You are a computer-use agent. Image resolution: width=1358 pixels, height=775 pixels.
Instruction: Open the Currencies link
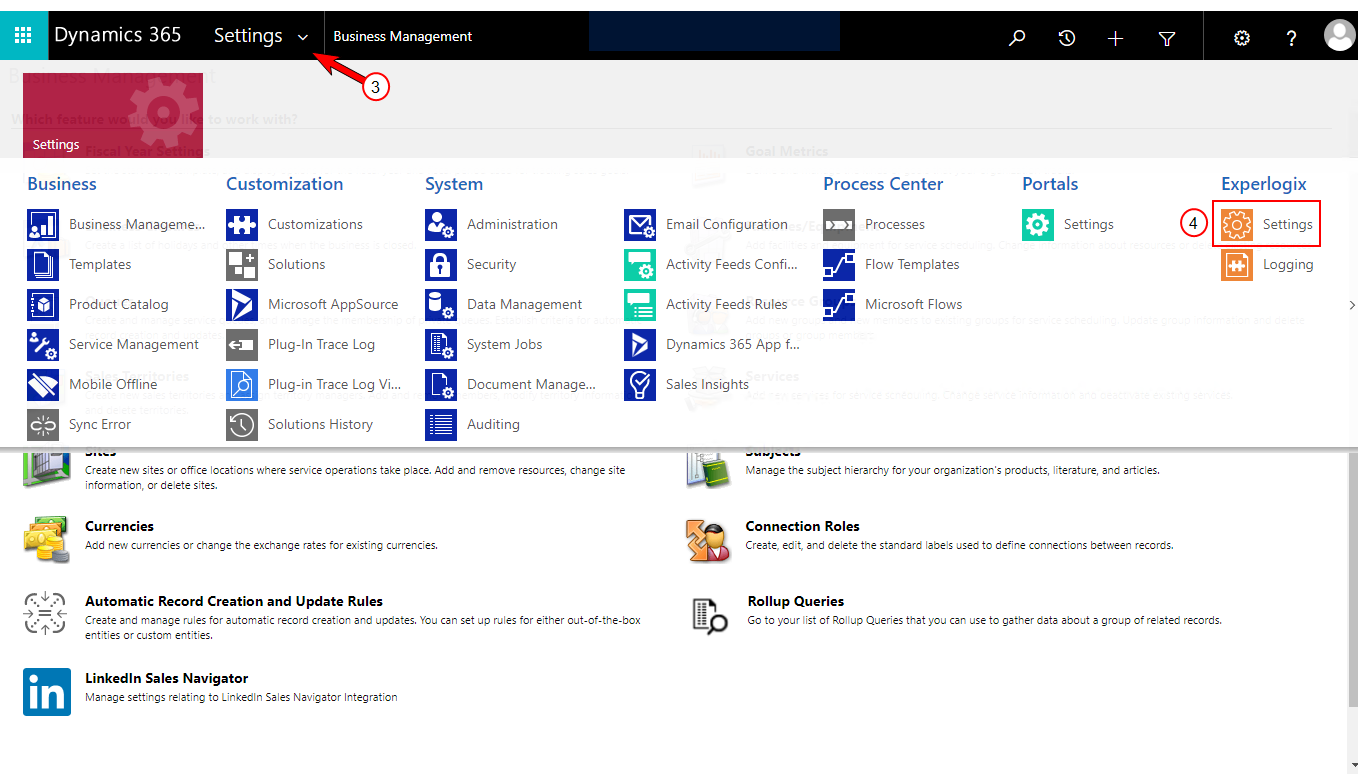[x=119, y=526]
